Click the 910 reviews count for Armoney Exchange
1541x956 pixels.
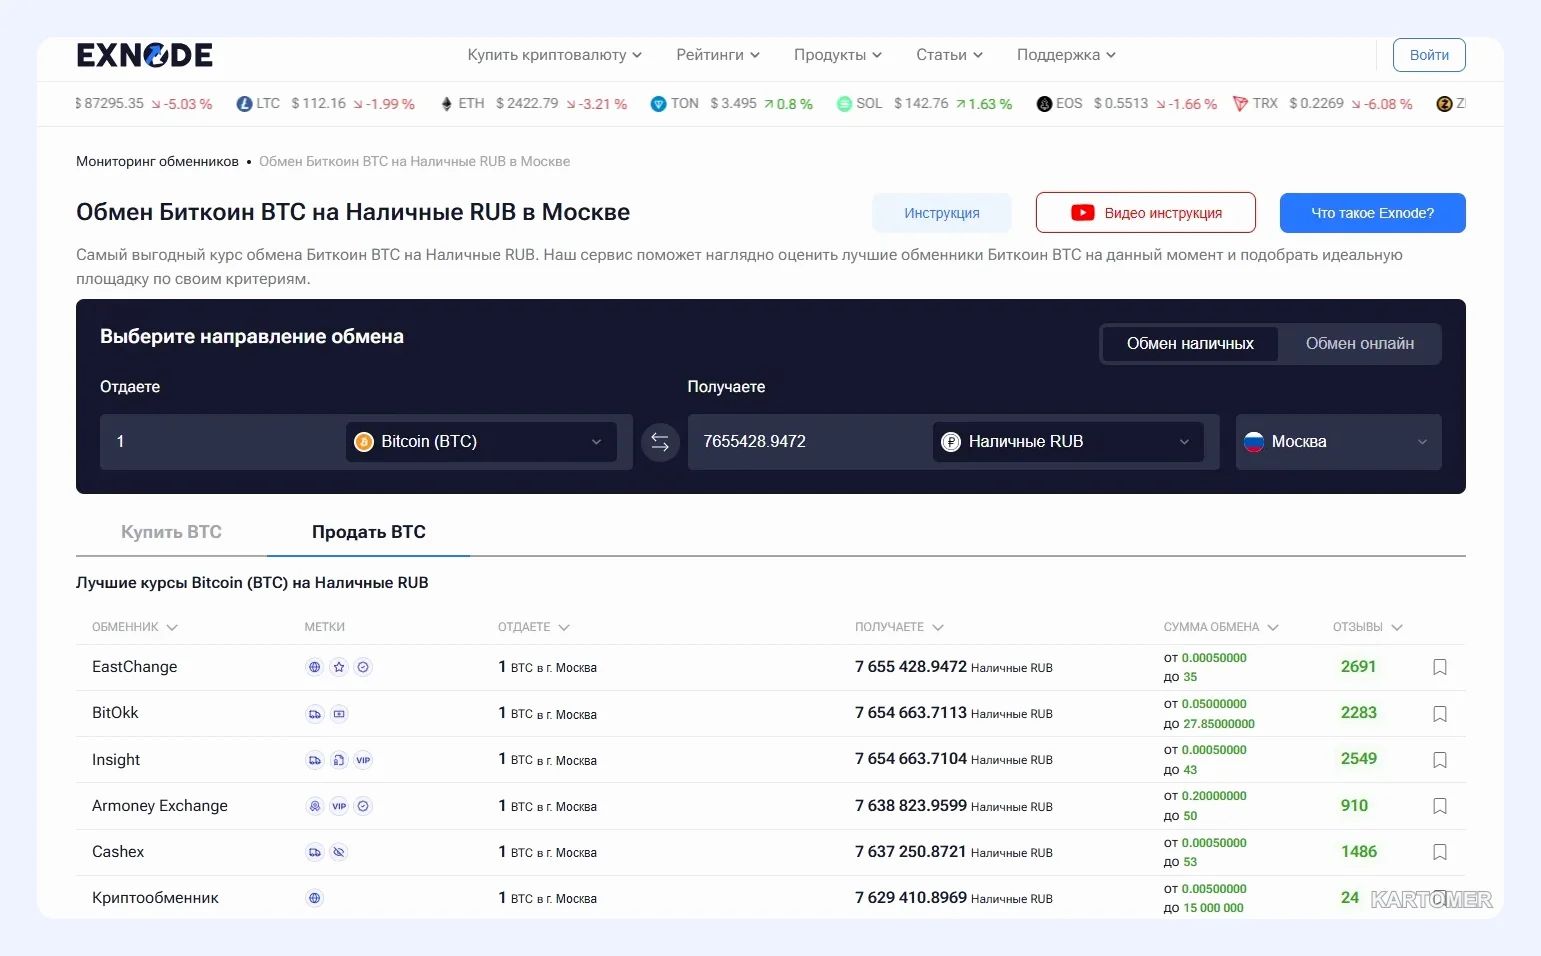coord(1354,806)
